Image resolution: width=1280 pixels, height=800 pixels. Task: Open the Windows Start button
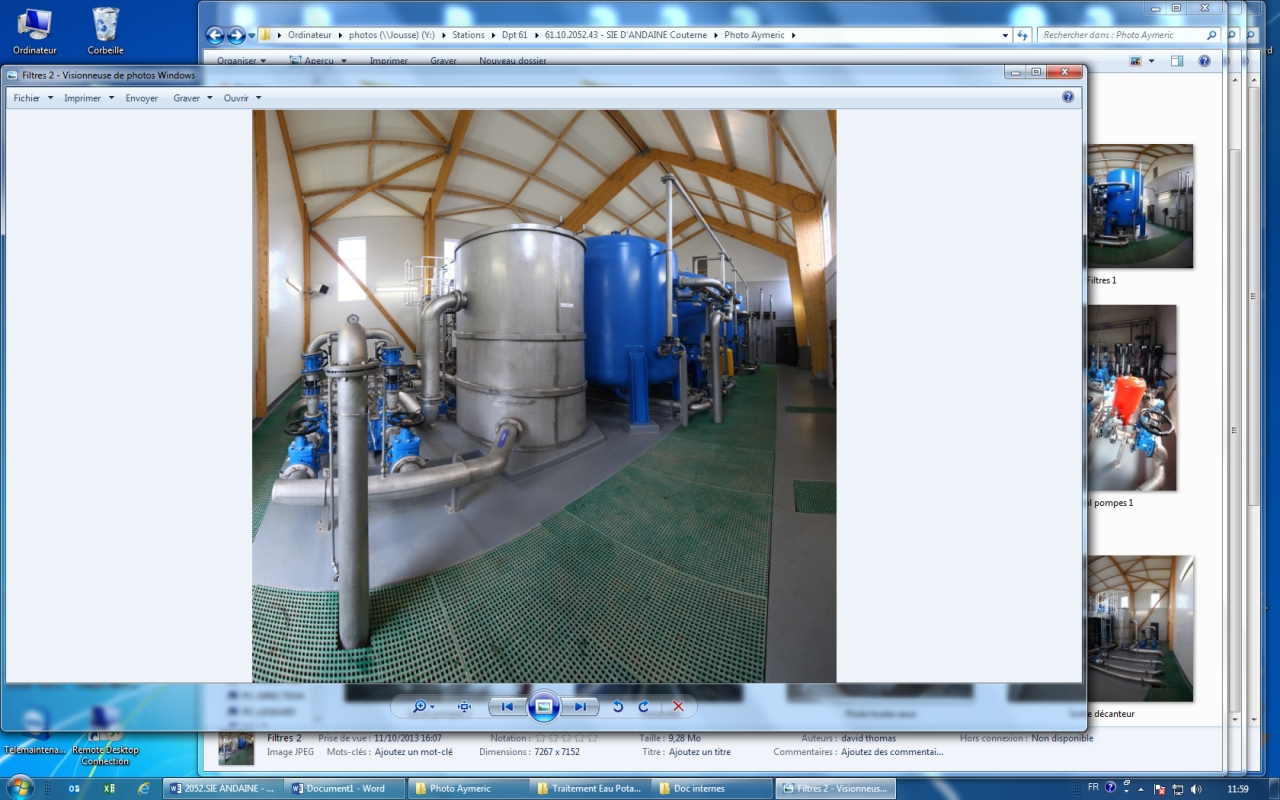(19, 787)
